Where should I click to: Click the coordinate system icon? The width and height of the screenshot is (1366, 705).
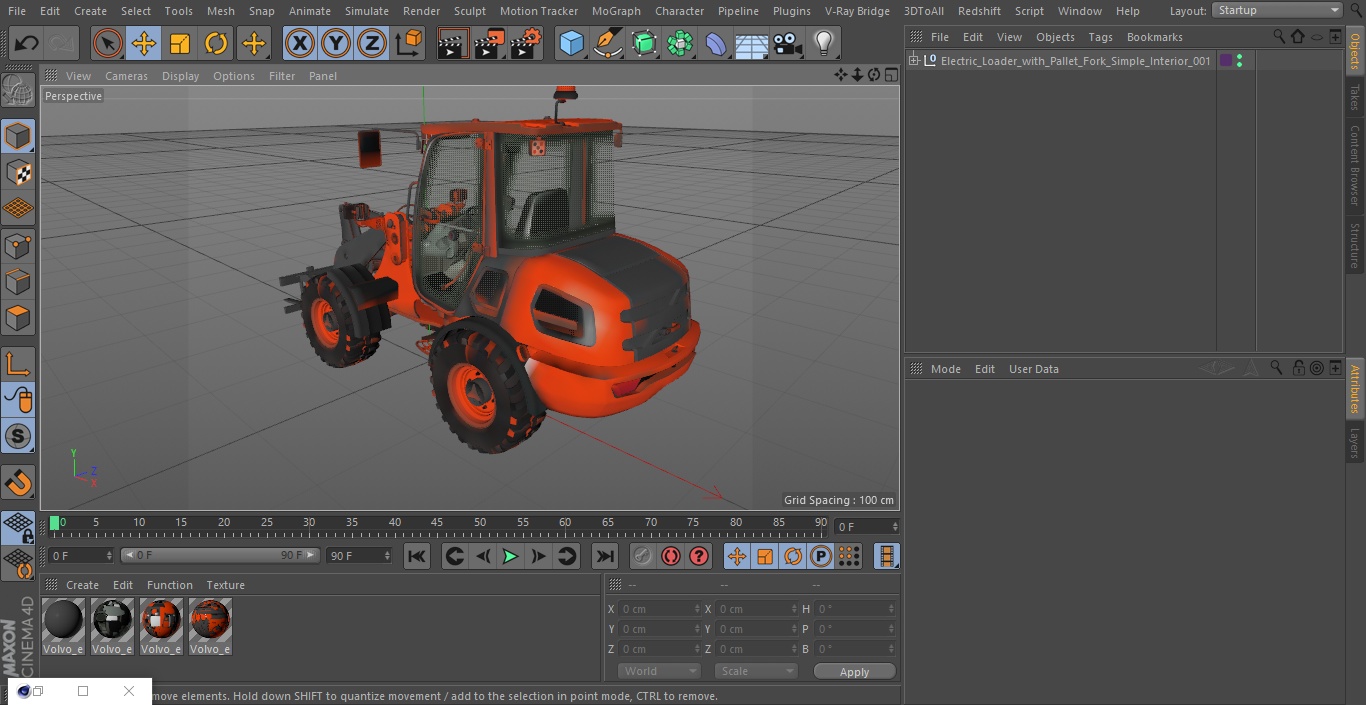click(x=409, y=43)
